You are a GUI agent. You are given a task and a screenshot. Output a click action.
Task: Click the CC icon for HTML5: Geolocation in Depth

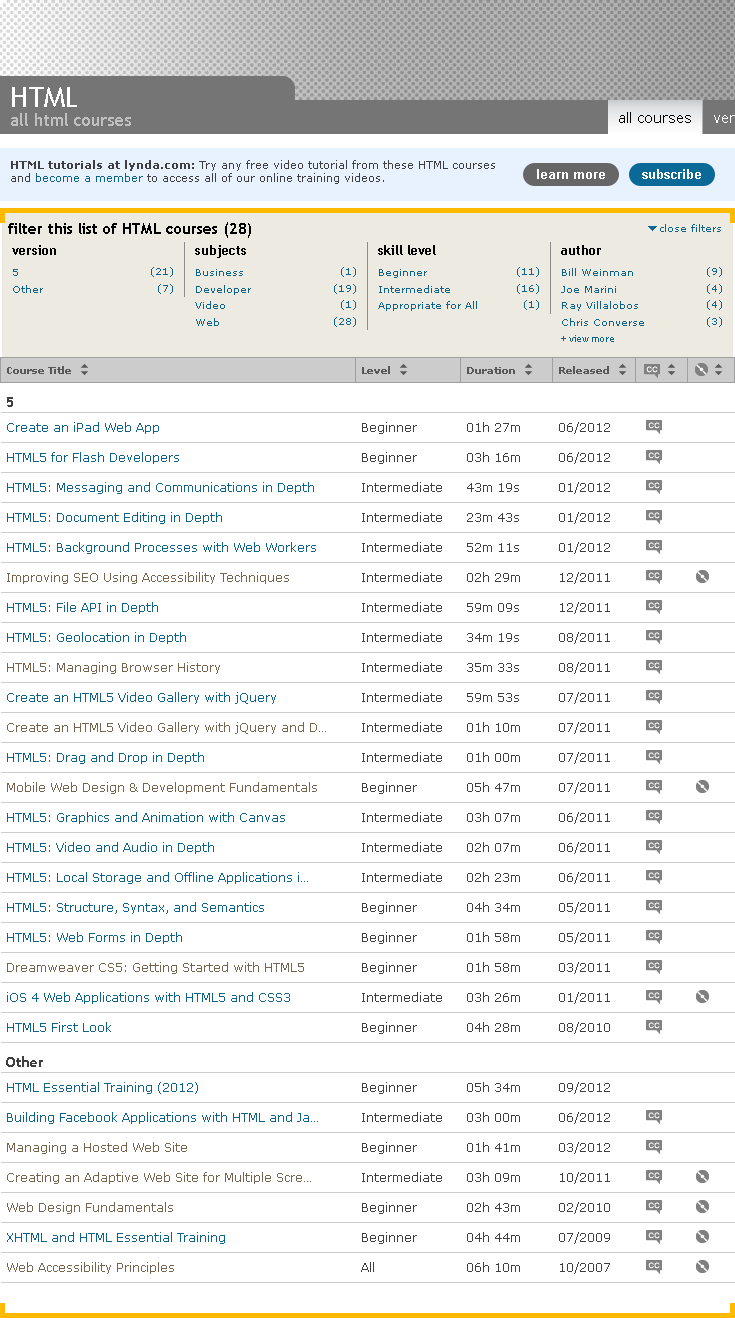654,637
